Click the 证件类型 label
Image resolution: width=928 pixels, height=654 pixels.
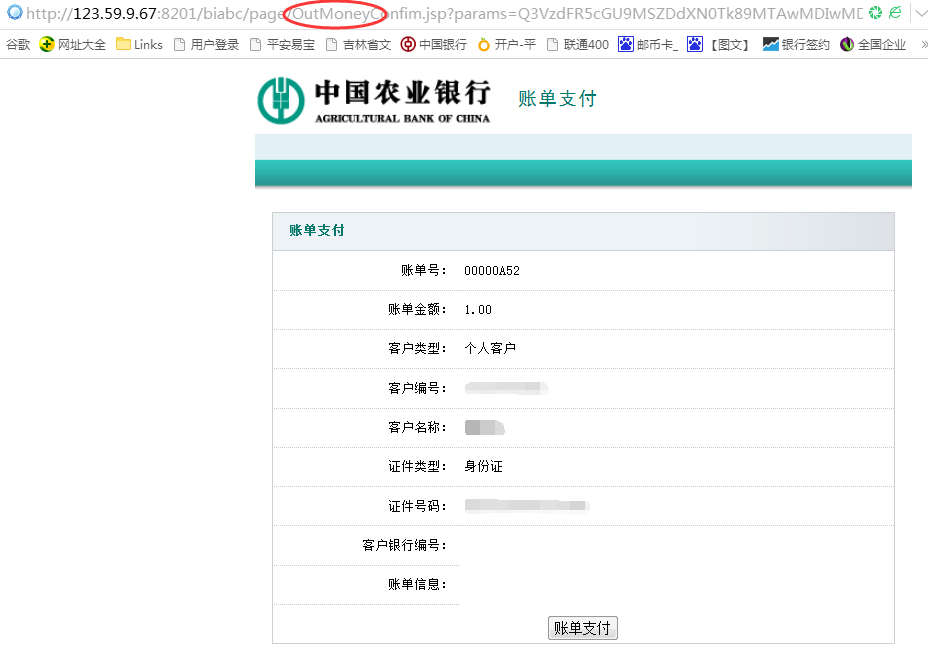417,466
